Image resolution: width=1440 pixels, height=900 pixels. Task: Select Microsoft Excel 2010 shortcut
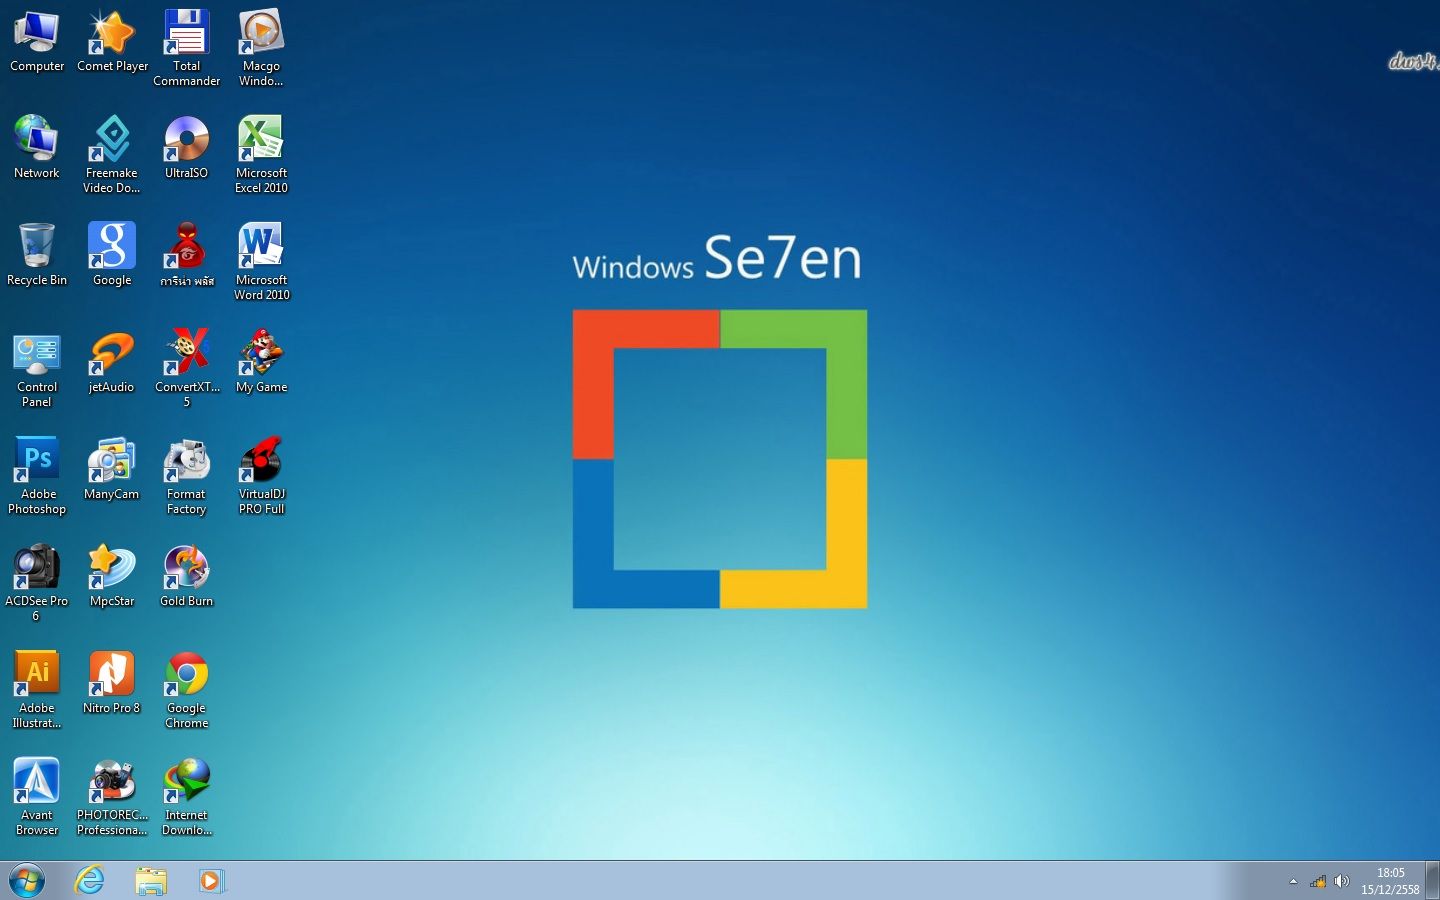pos(261,154)
